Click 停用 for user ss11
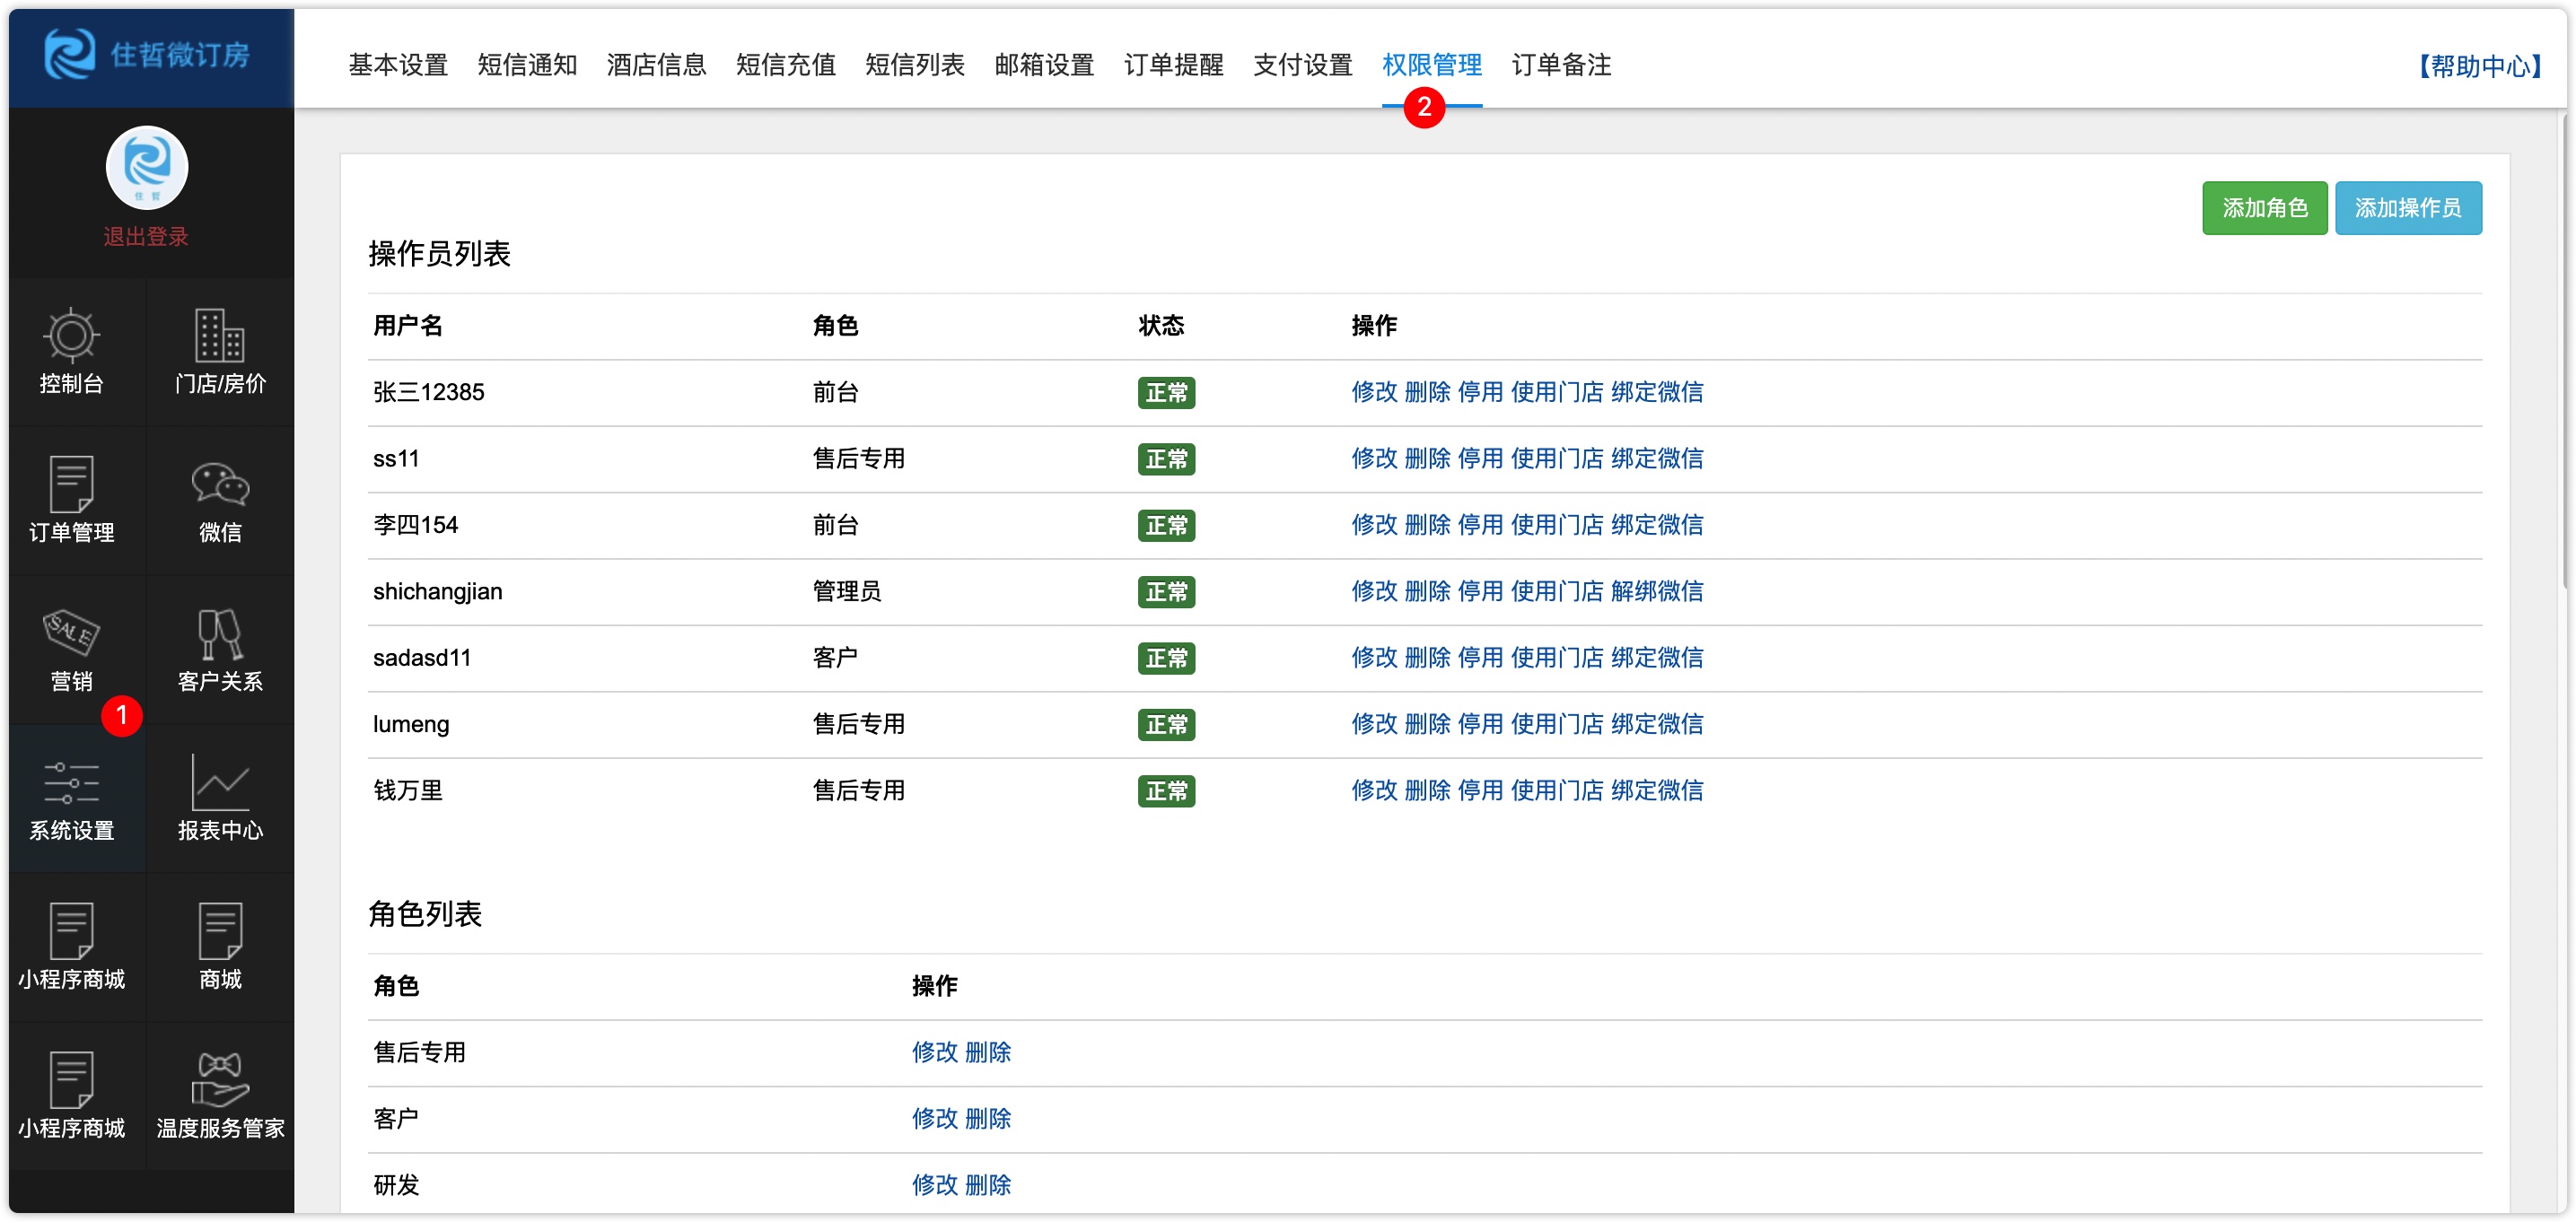Screen dimensions: 2576x1222 [1480, 458]
